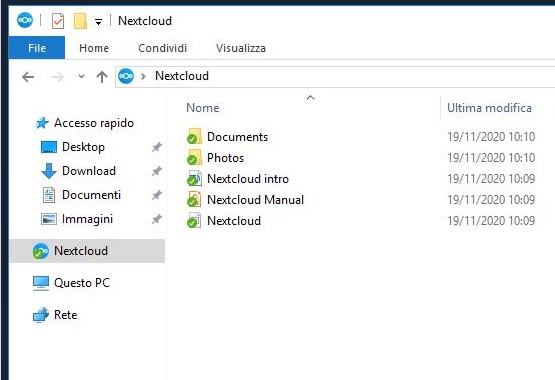
Task: Open the recent locations dropdown chevron
Action: coord(81,76)
